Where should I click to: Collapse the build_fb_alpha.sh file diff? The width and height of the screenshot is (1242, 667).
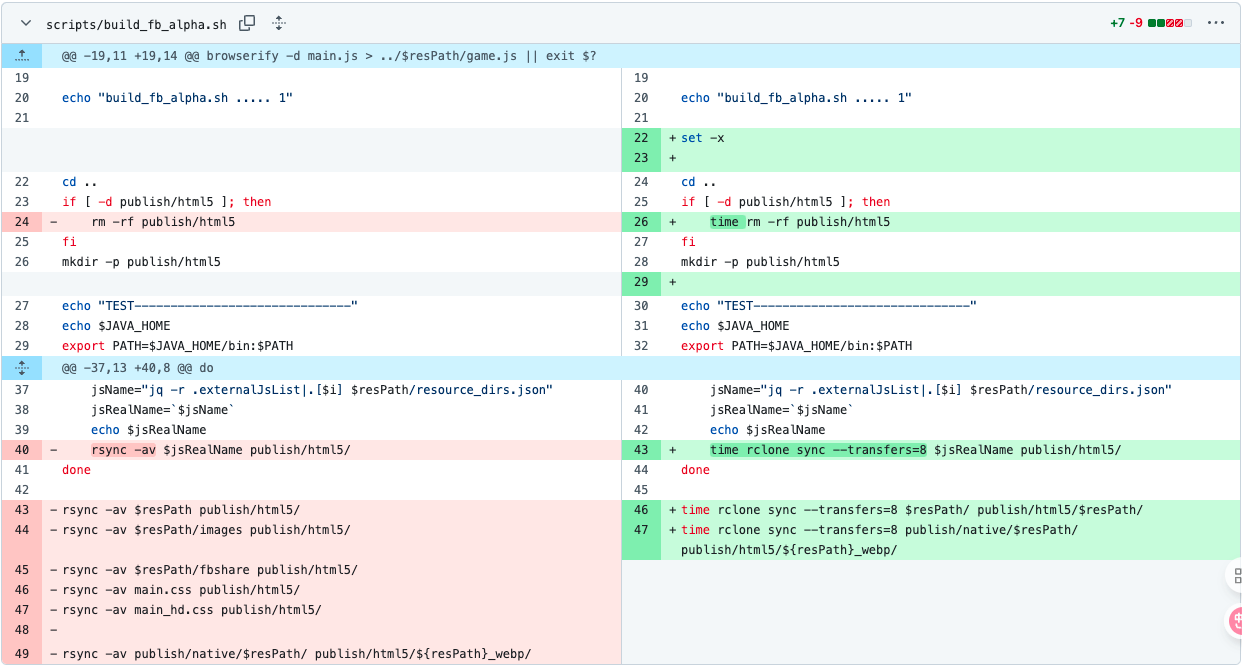pyautogui.click(x=25, y=23)
